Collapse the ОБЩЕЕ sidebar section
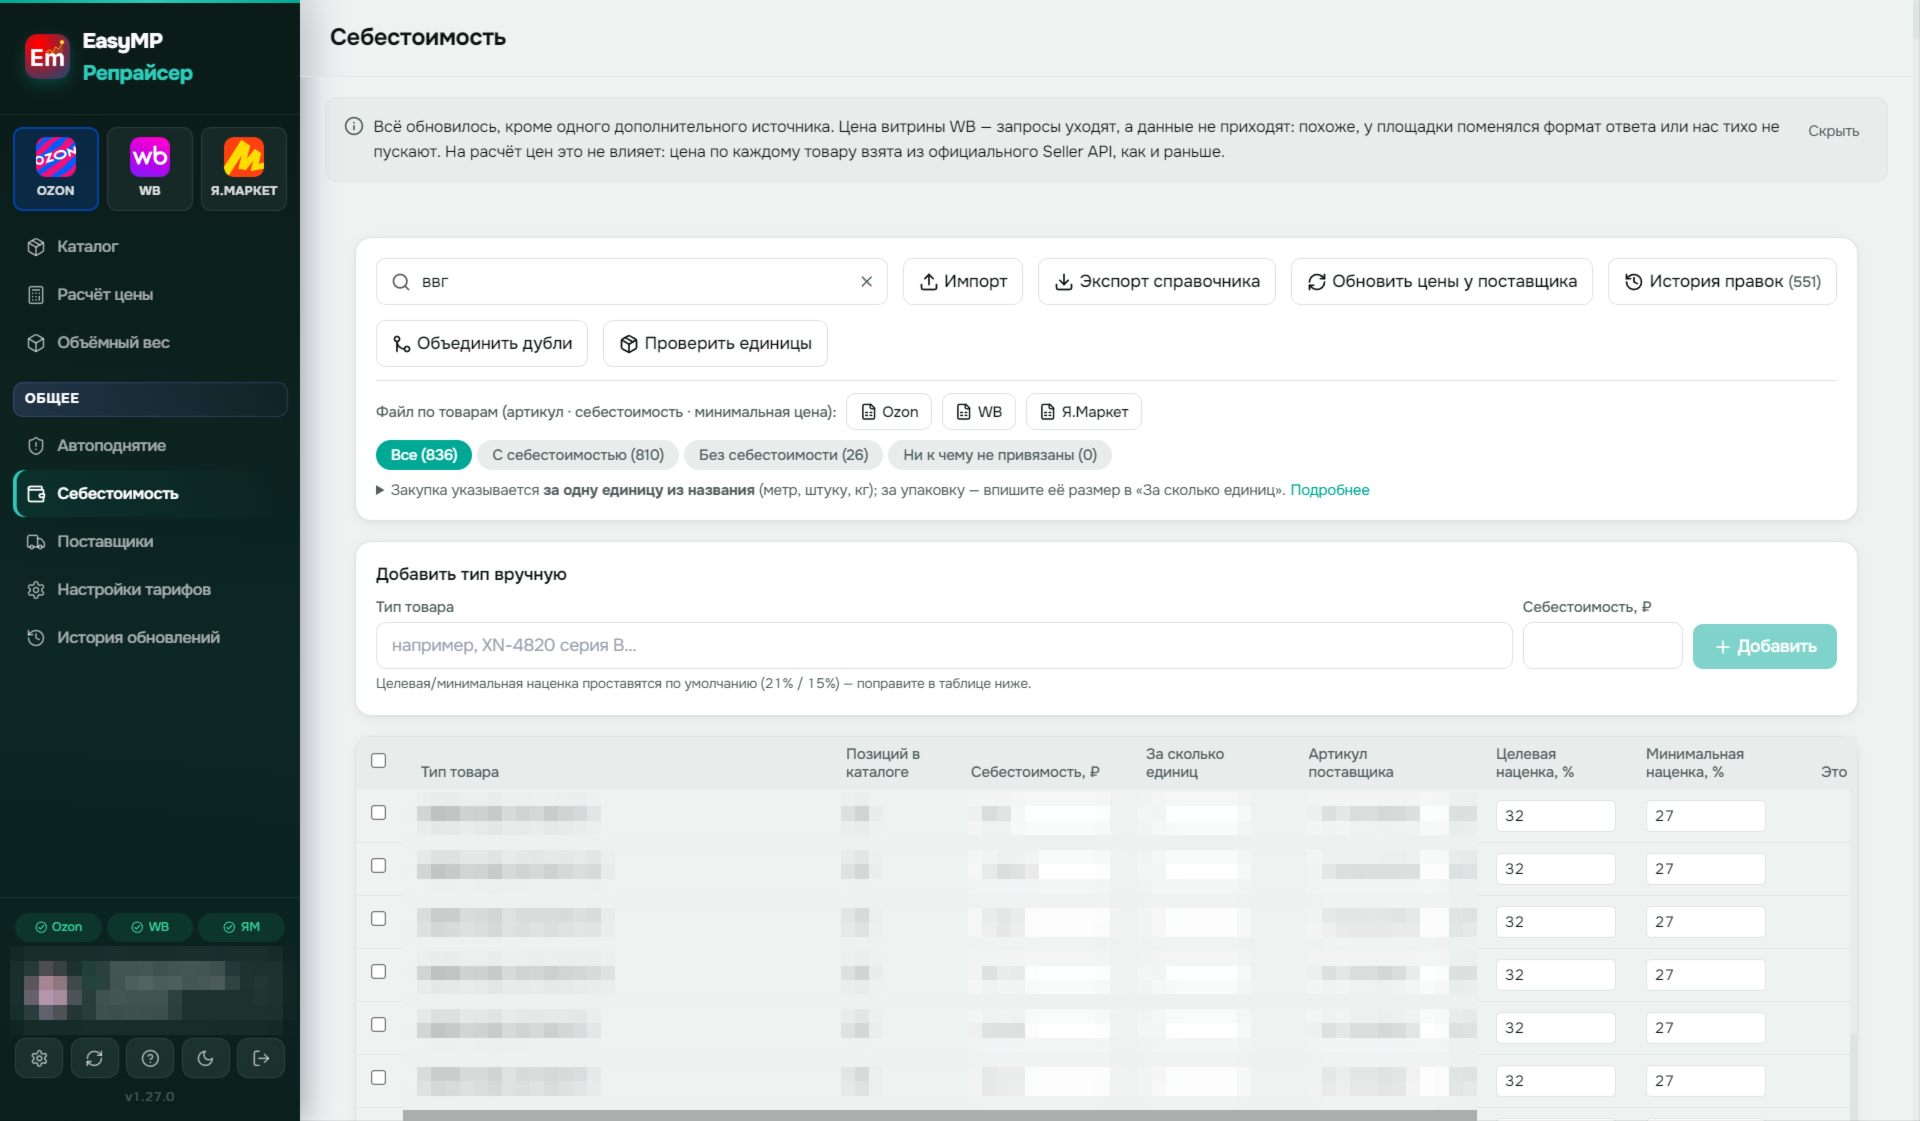 150,398
